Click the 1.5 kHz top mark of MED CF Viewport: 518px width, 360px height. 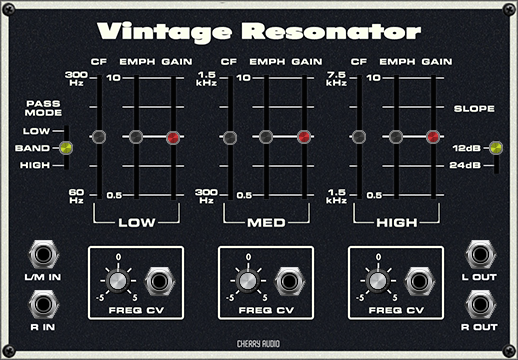pyautogui.click(x=207, y=79)
